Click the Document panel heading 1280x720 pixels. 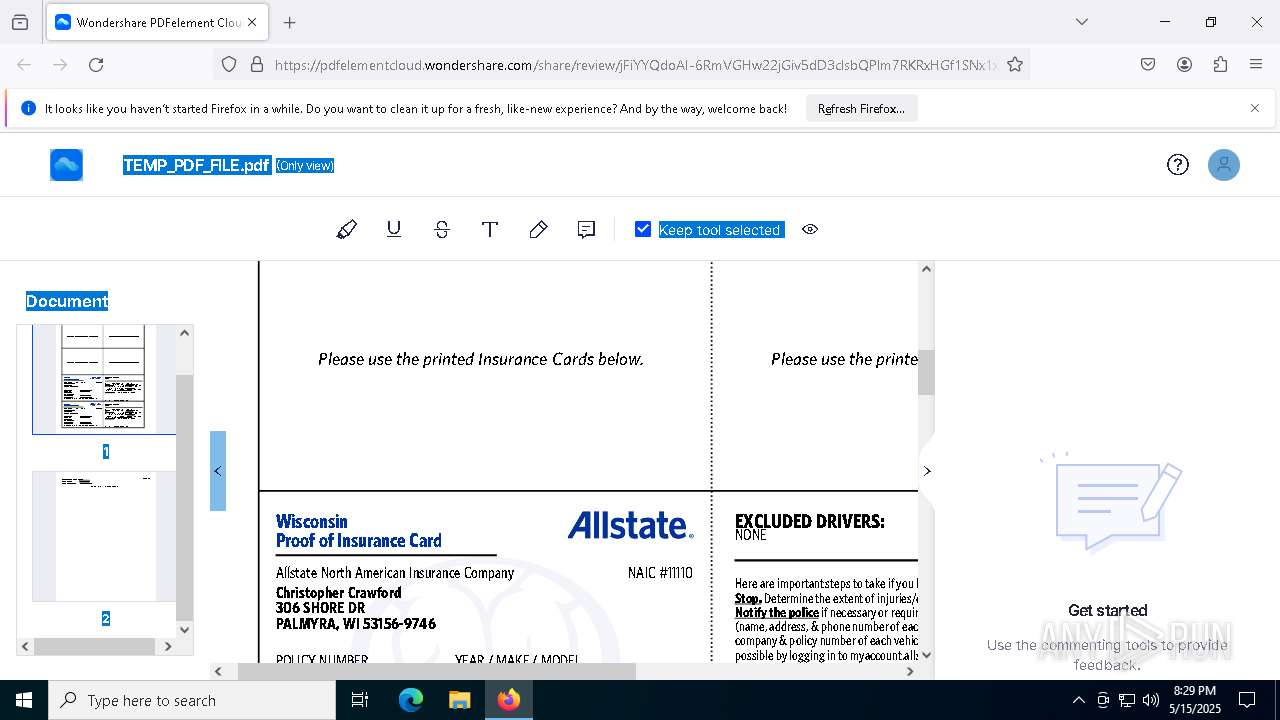(x=67, y=301)
